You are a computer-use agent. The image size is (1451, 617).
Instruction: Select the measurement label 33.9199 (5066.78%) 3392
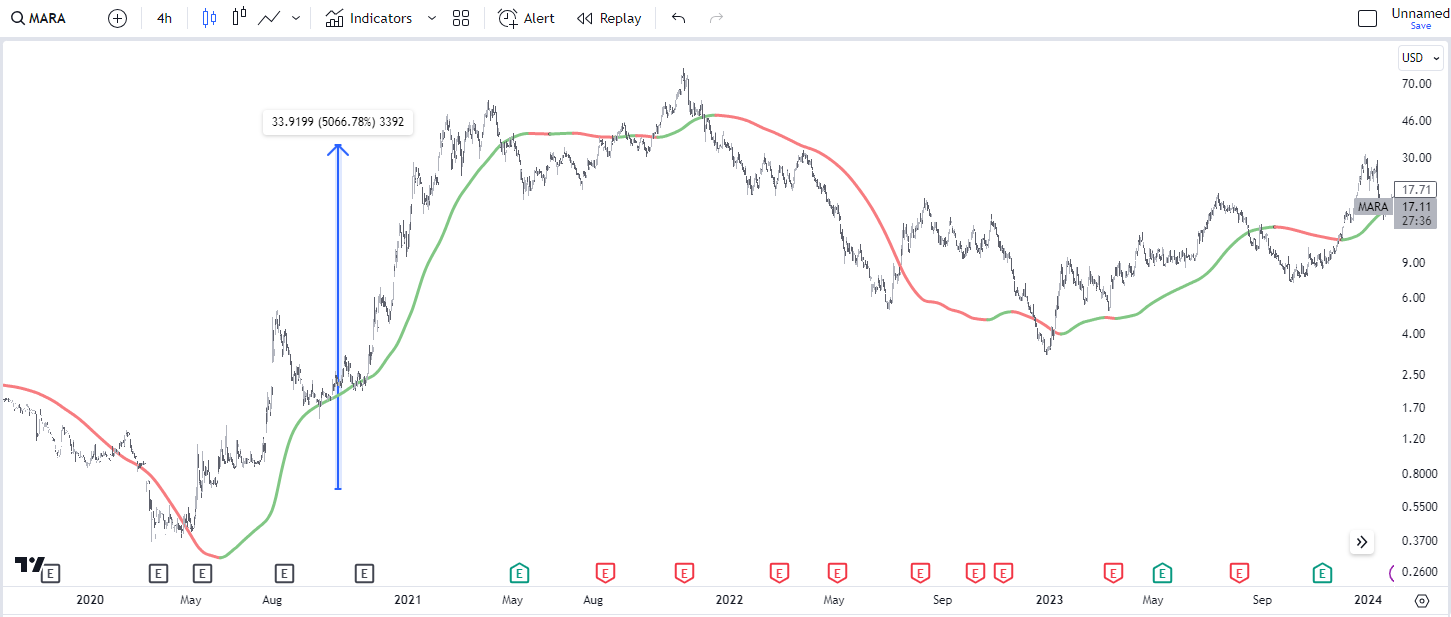[337, 122]
